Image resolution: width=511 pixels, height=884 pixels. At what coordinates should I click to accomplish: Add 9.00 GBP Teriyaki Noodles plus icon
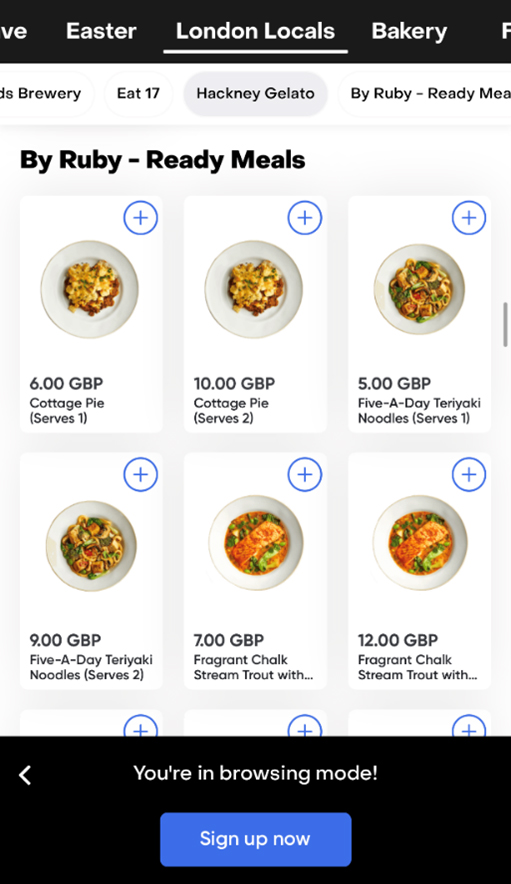140,474
